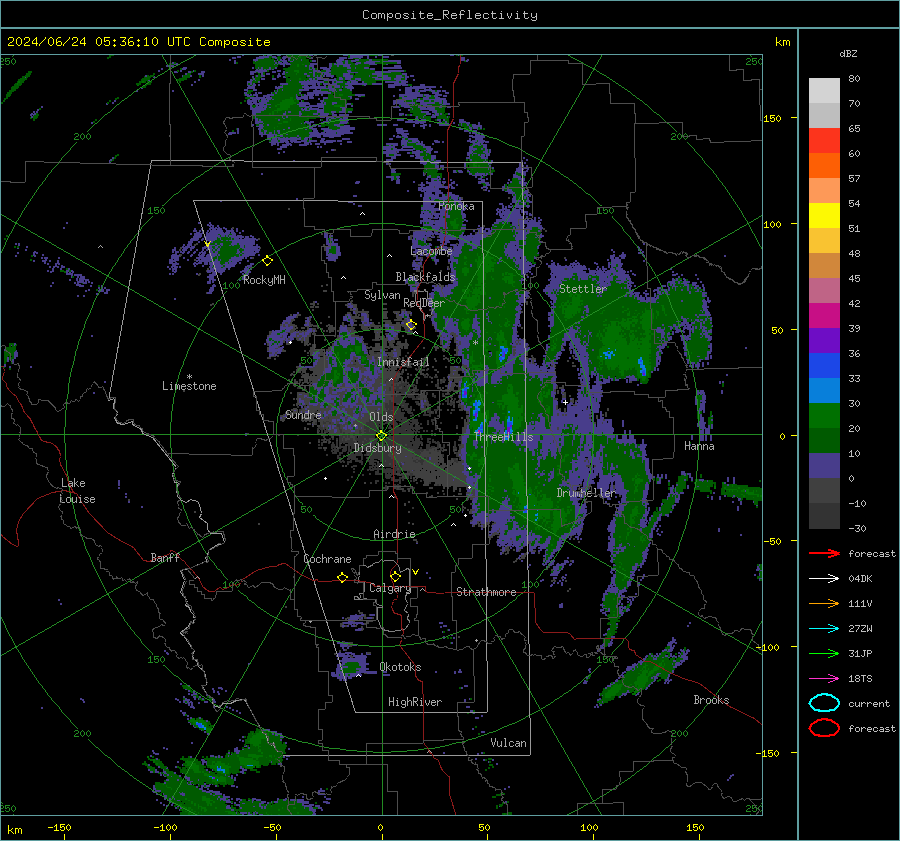Click the orange 111V arrow legend icon
The width and height of the screenshot is (900, 841).
[x=824, y=603]
